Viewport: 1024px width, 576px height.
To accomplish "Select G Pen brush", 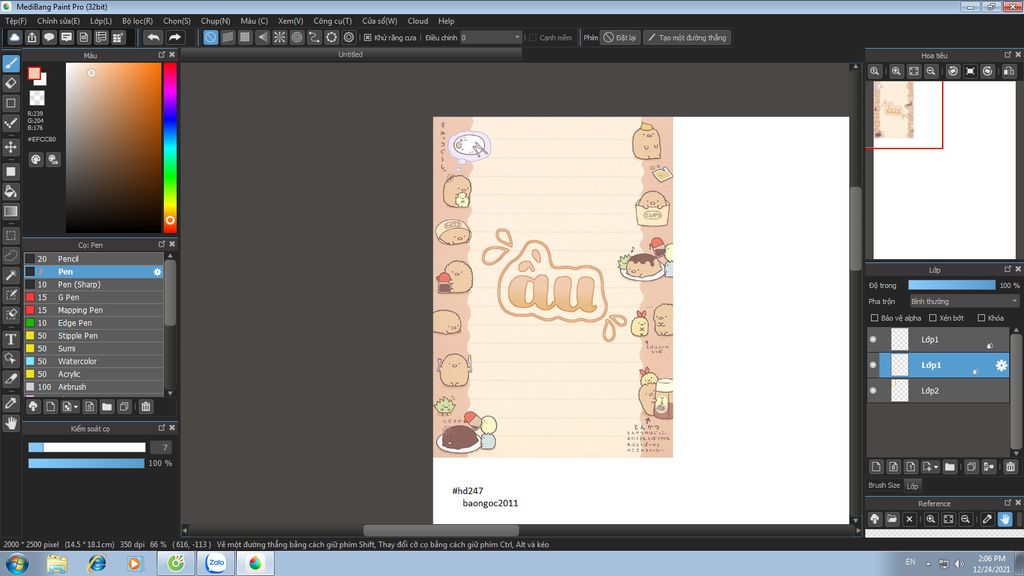I will (x=94, y=297).
